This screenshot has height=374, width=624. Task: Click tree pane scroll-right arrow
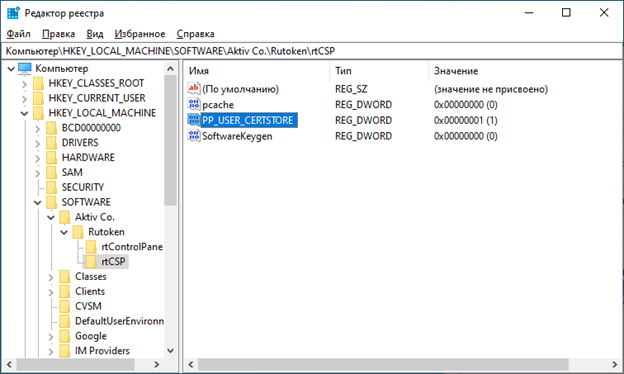[x=157, y=364]
